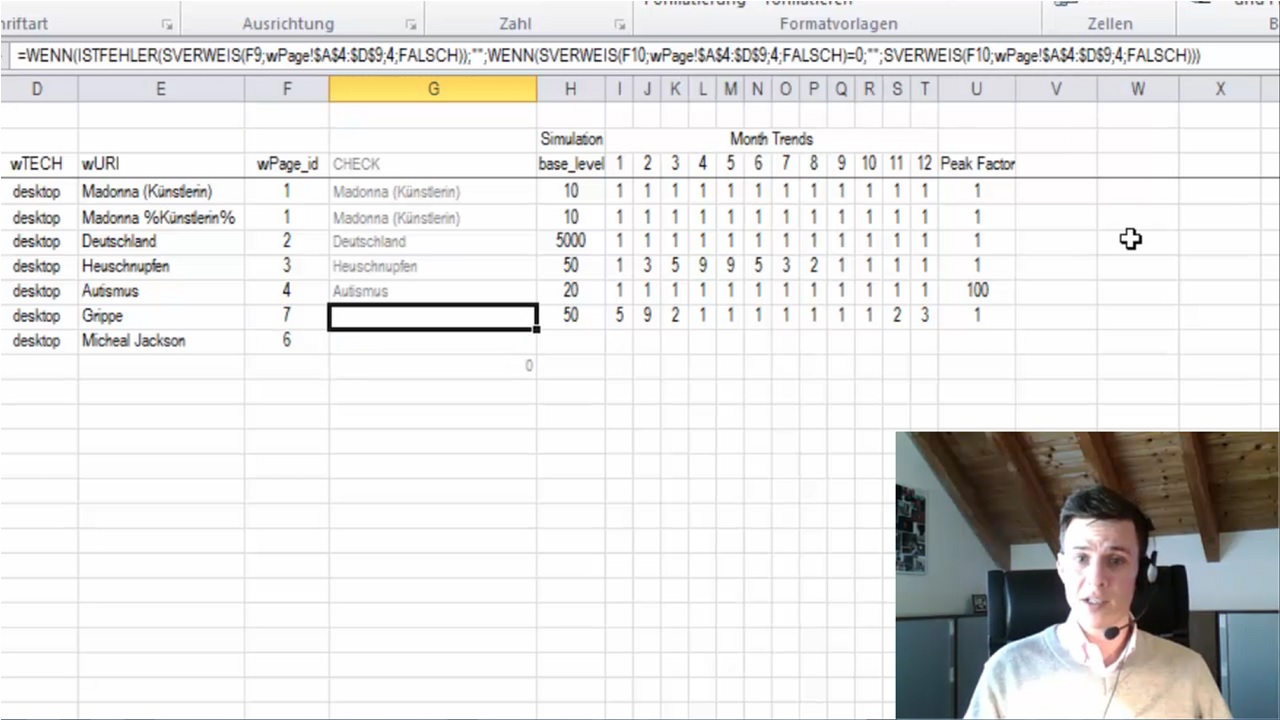Select CHECK cell 'Deutschland' in column G
Image resolution: width=1280 pixels, height=720 pixels.
[x=433, y=241]
